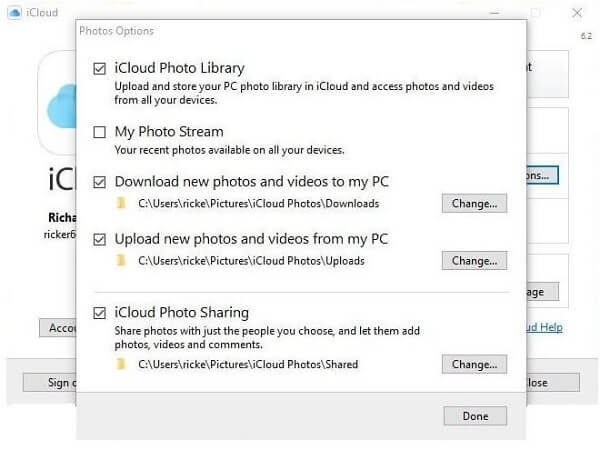This screenshot has height=450, width=600.
Task: Change the Uploads folder location
Action: pyautogui.click(x=474, y=261)
